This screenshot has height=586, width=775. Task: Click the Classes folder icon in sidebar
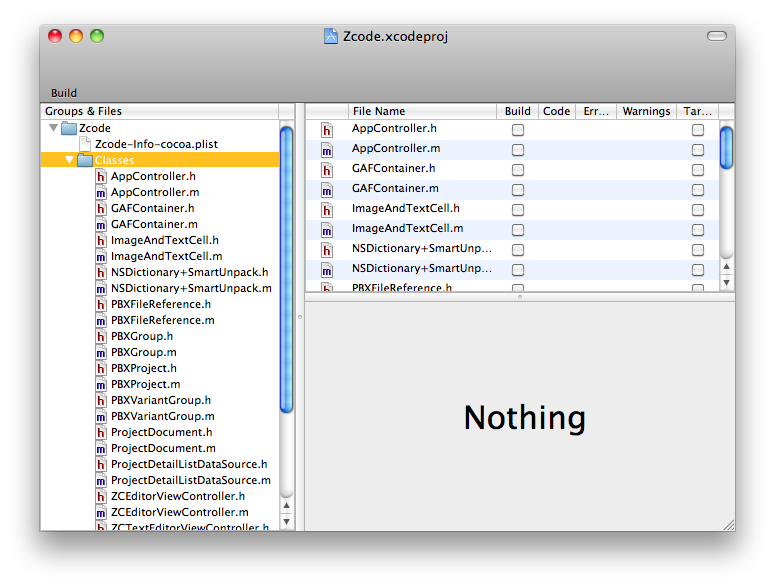coord(85,160)
